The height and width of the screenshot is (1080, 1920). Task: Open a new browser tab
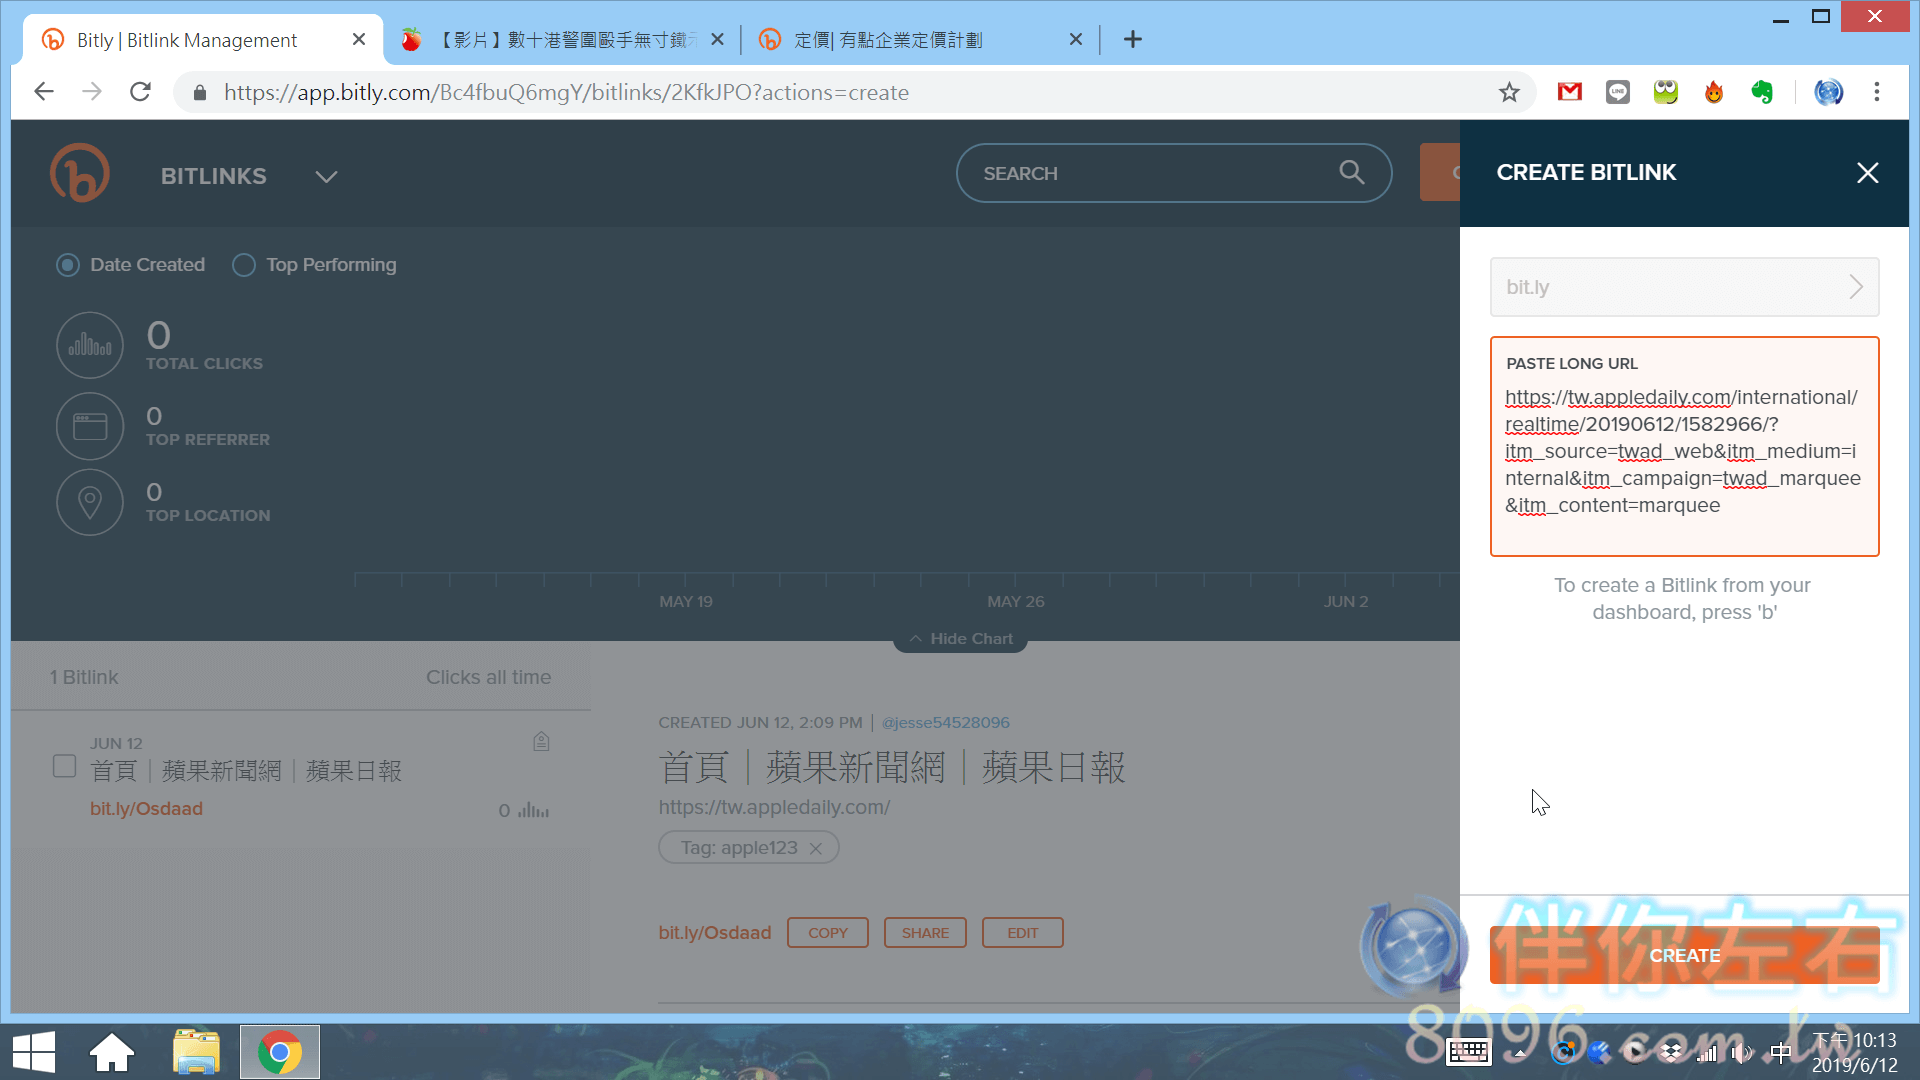1132,40
